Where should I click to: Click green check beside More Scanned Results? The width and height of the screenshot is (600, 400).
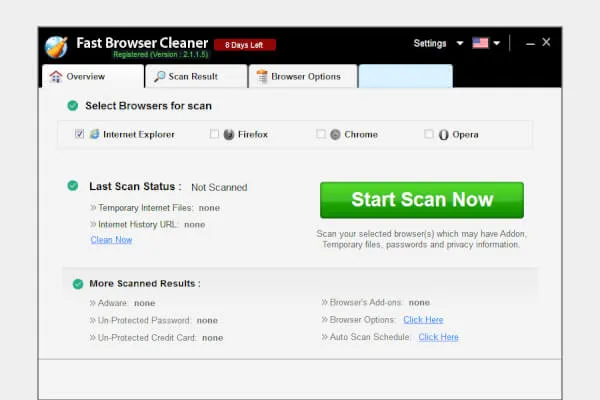pyautogui.click(x=78, y=284)
